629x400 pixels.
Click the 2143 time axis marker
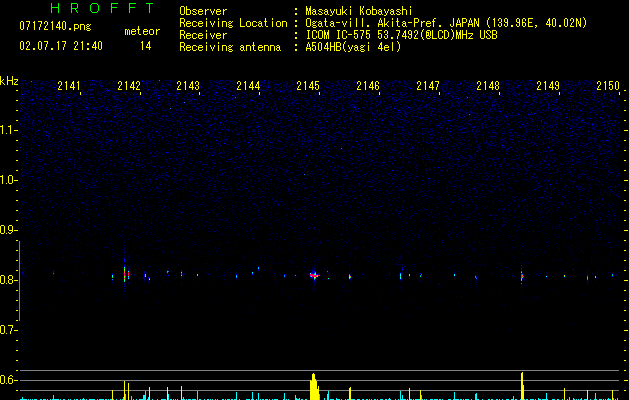click(x=188, y=86)
